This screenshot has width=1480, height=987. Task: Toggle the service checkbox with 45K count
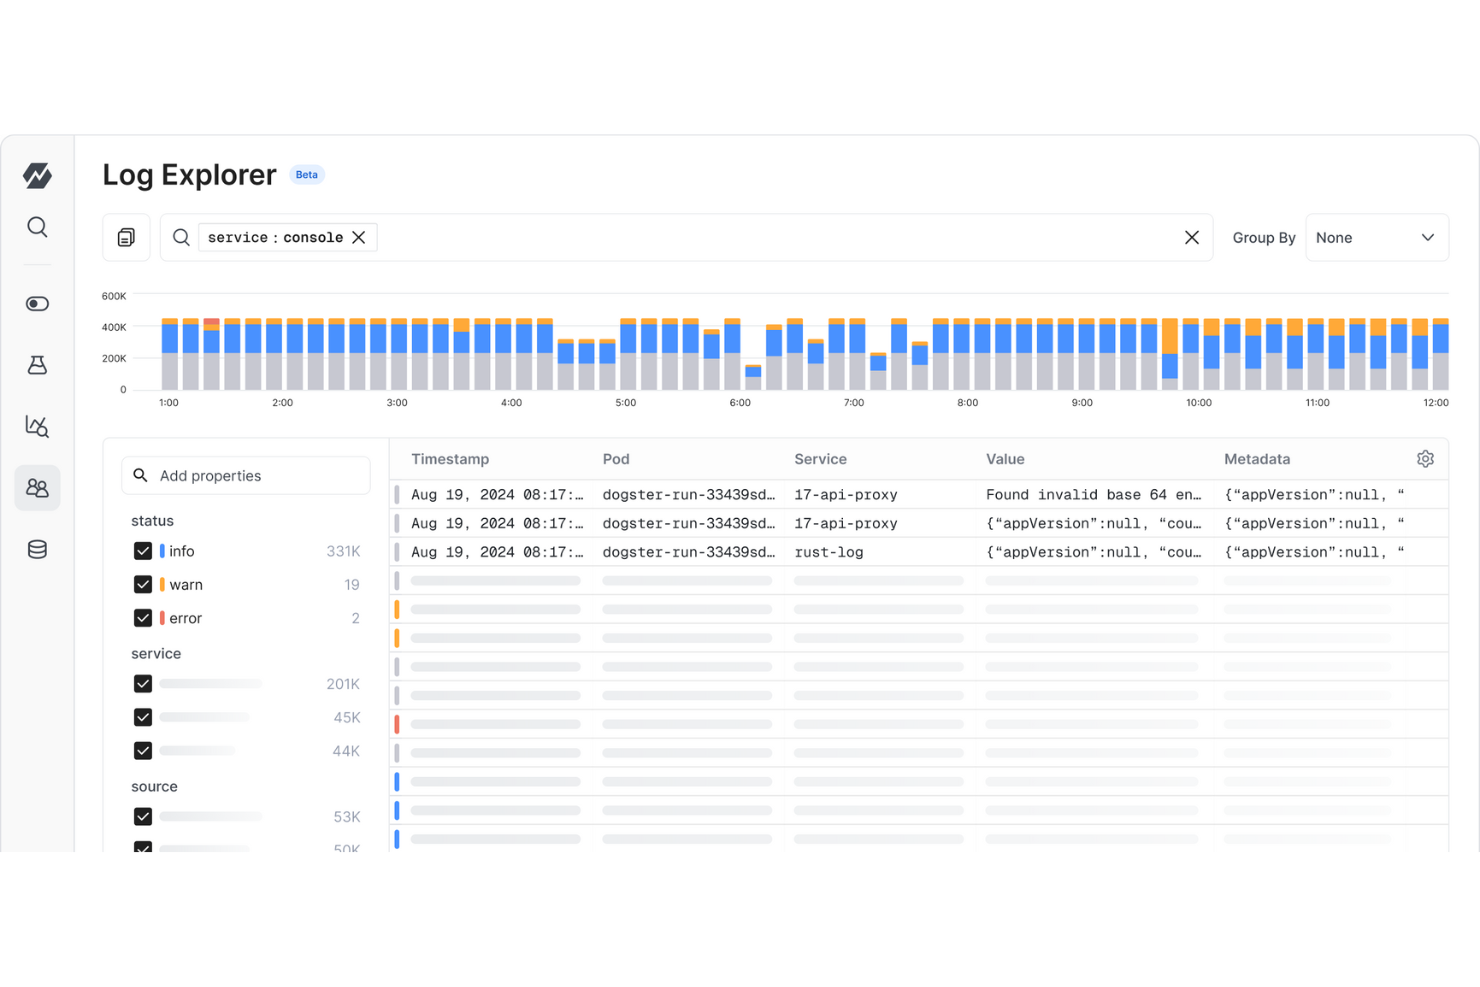(x=143, y=717)
